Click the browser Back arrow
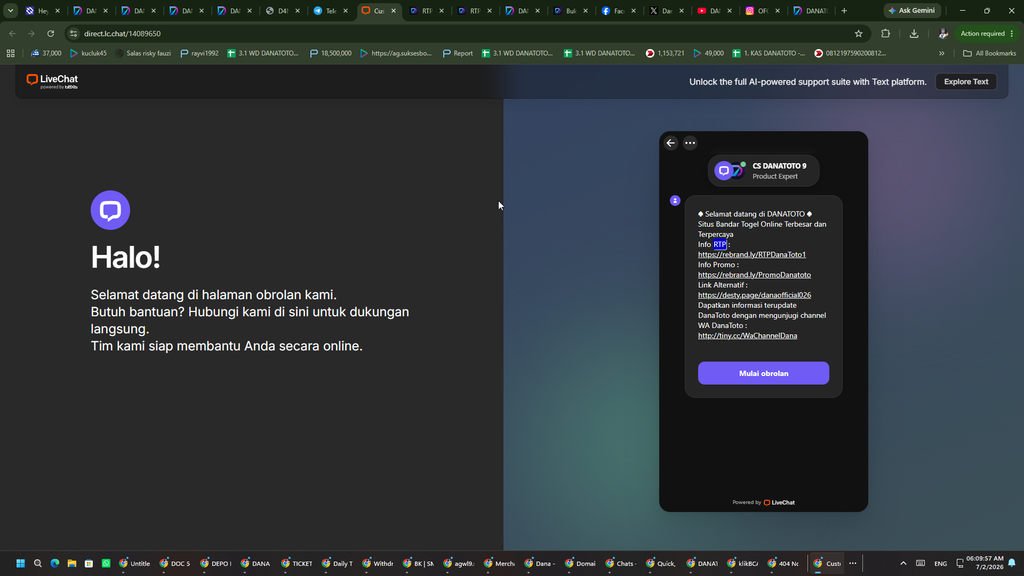Viewport: 1024px width, 576px height. [x=12, y=33]
